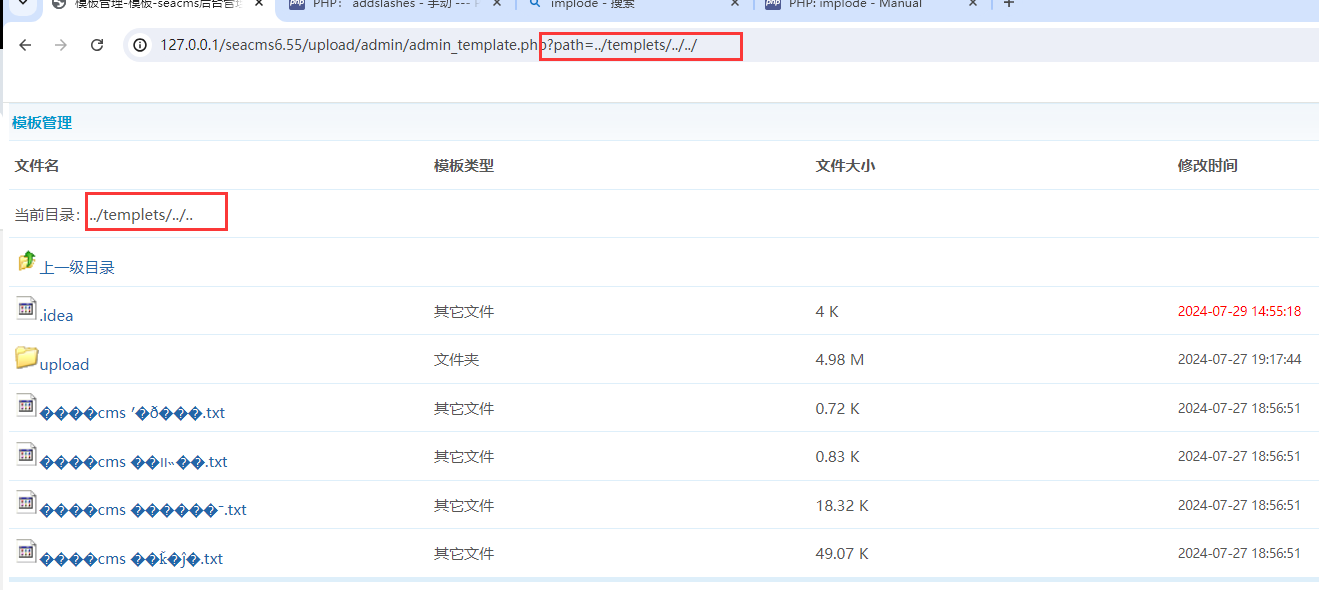Click the up-arrow folder icon beside 上一级目录

(27, 261)
